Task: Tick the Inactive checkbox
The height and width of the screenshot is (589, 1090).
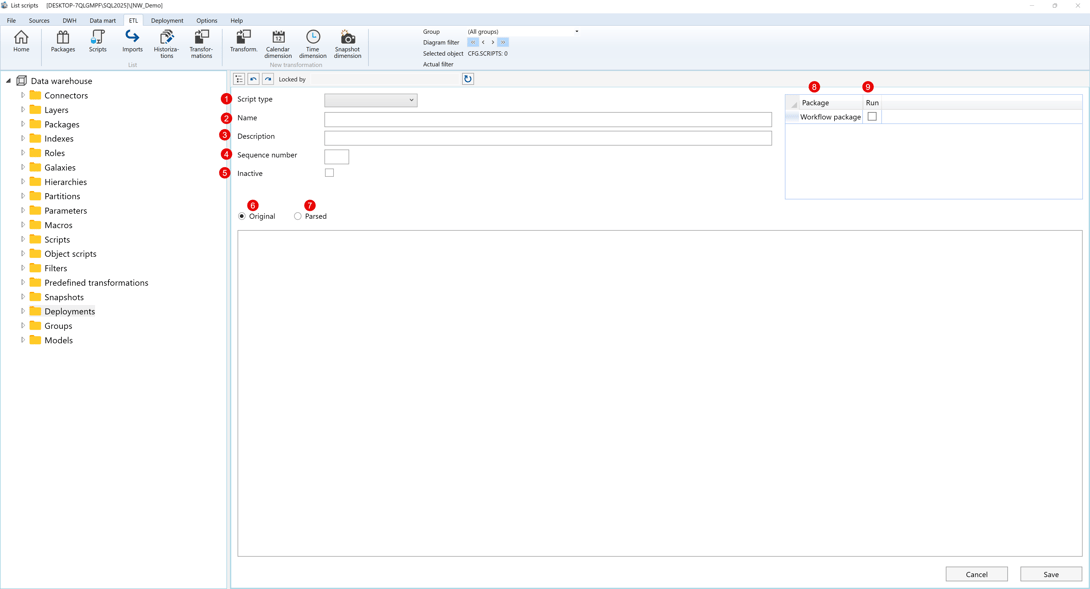Action: coord(329,173)
